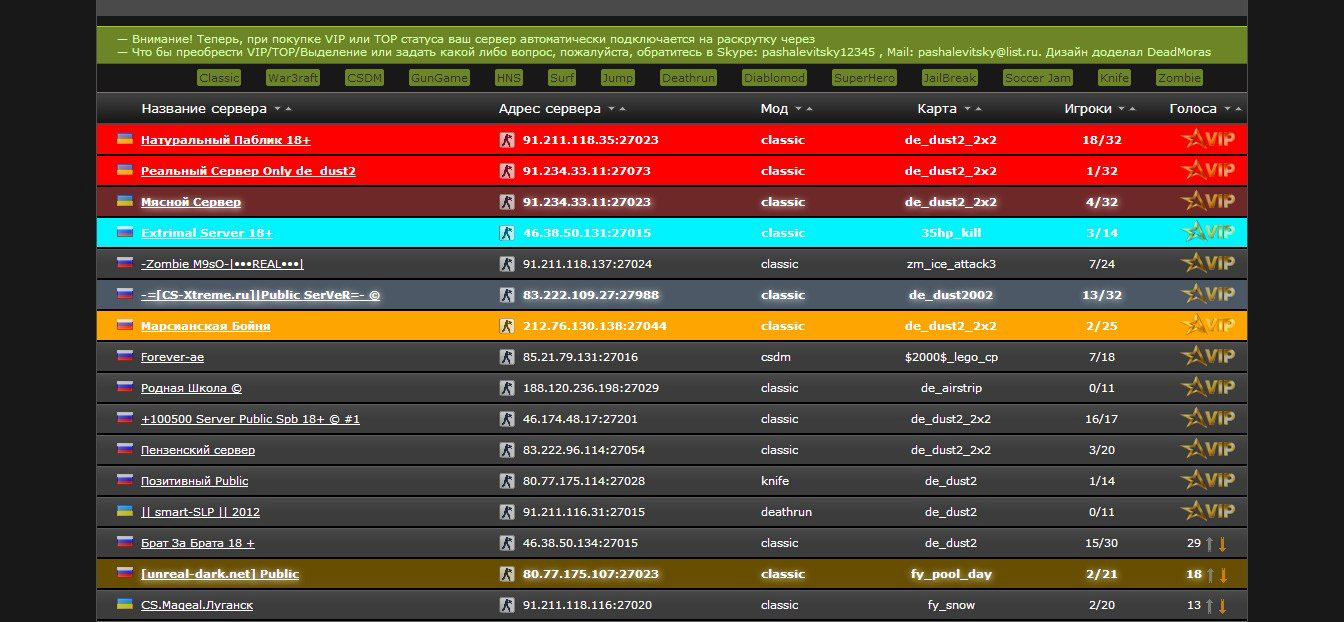The image size is (1344, 622).
Task: Upvote the CS.Mageal.Луганск server
Action: (1209, 606)
